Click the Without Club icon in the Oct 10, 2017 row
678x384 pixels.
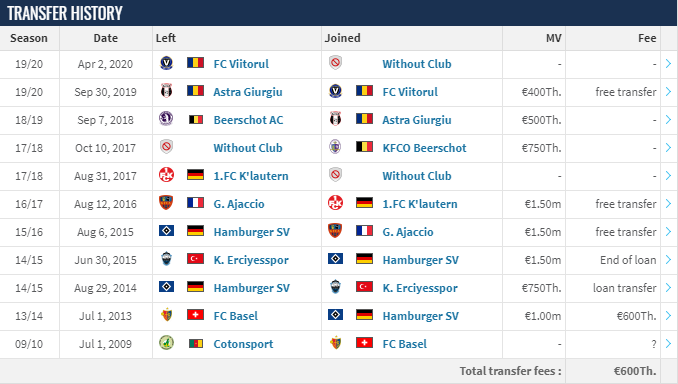166,147
